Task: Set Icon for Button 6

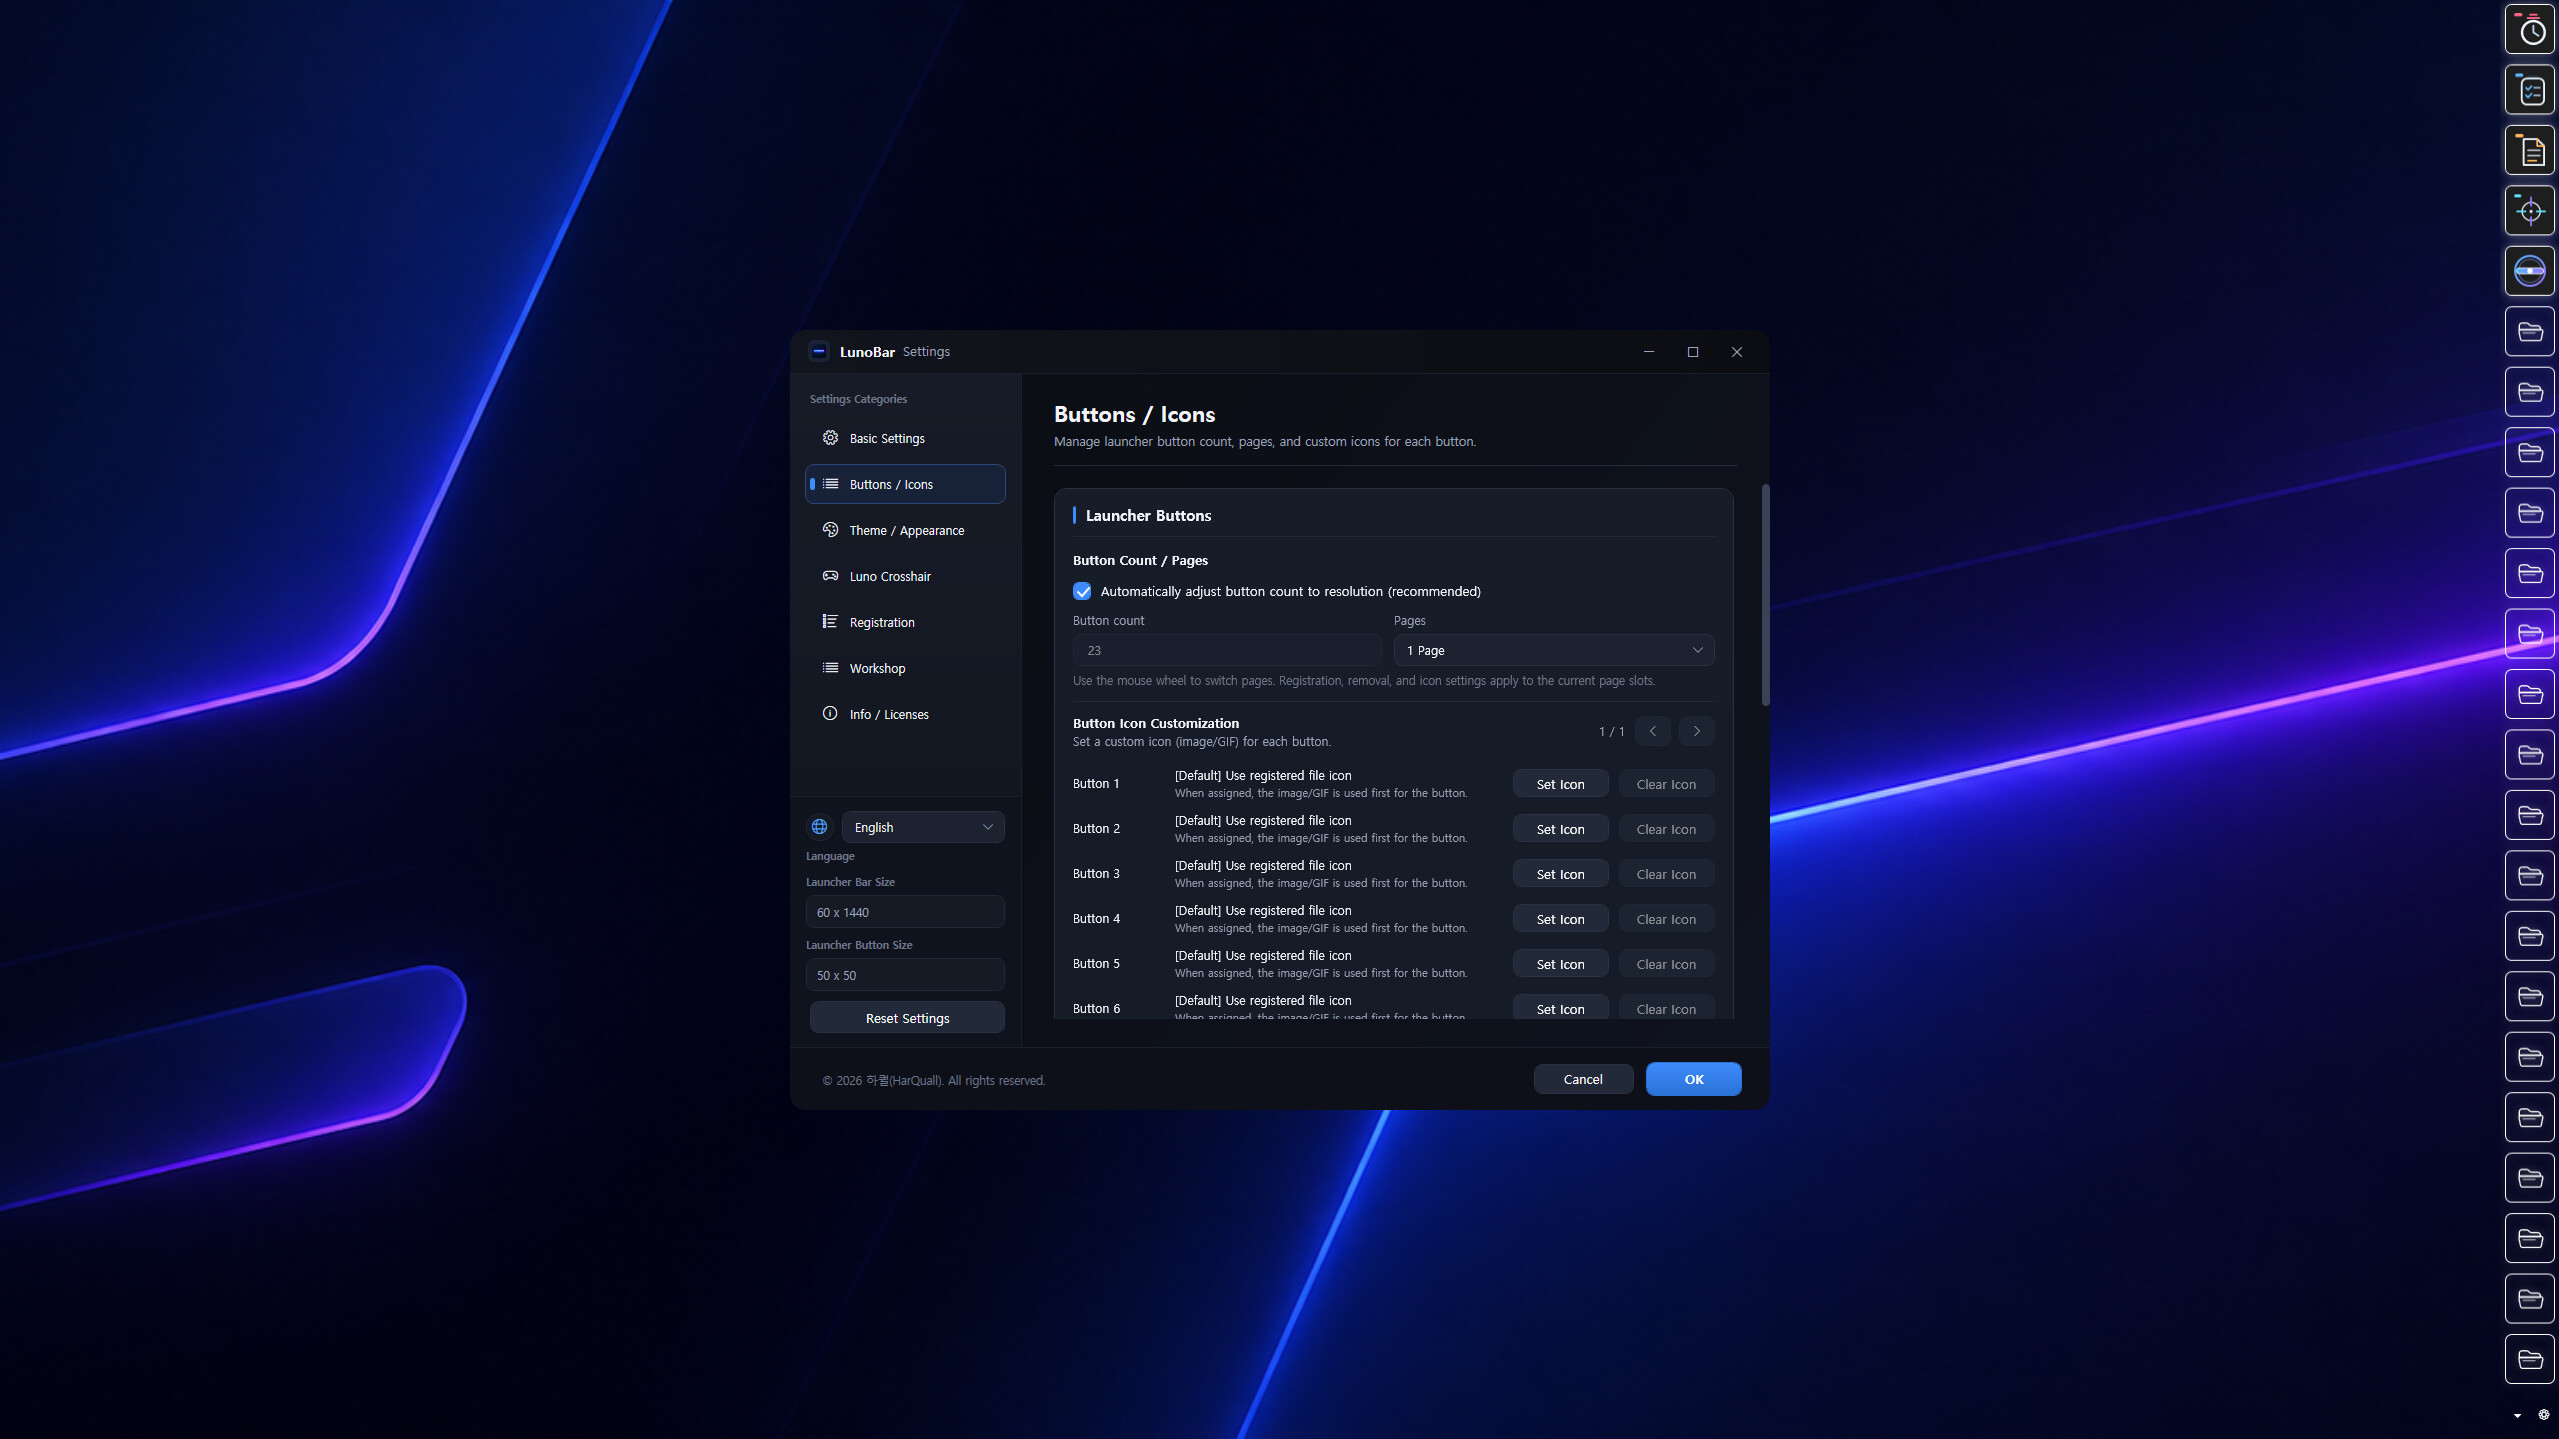Action: (x=1560, y=1008)
